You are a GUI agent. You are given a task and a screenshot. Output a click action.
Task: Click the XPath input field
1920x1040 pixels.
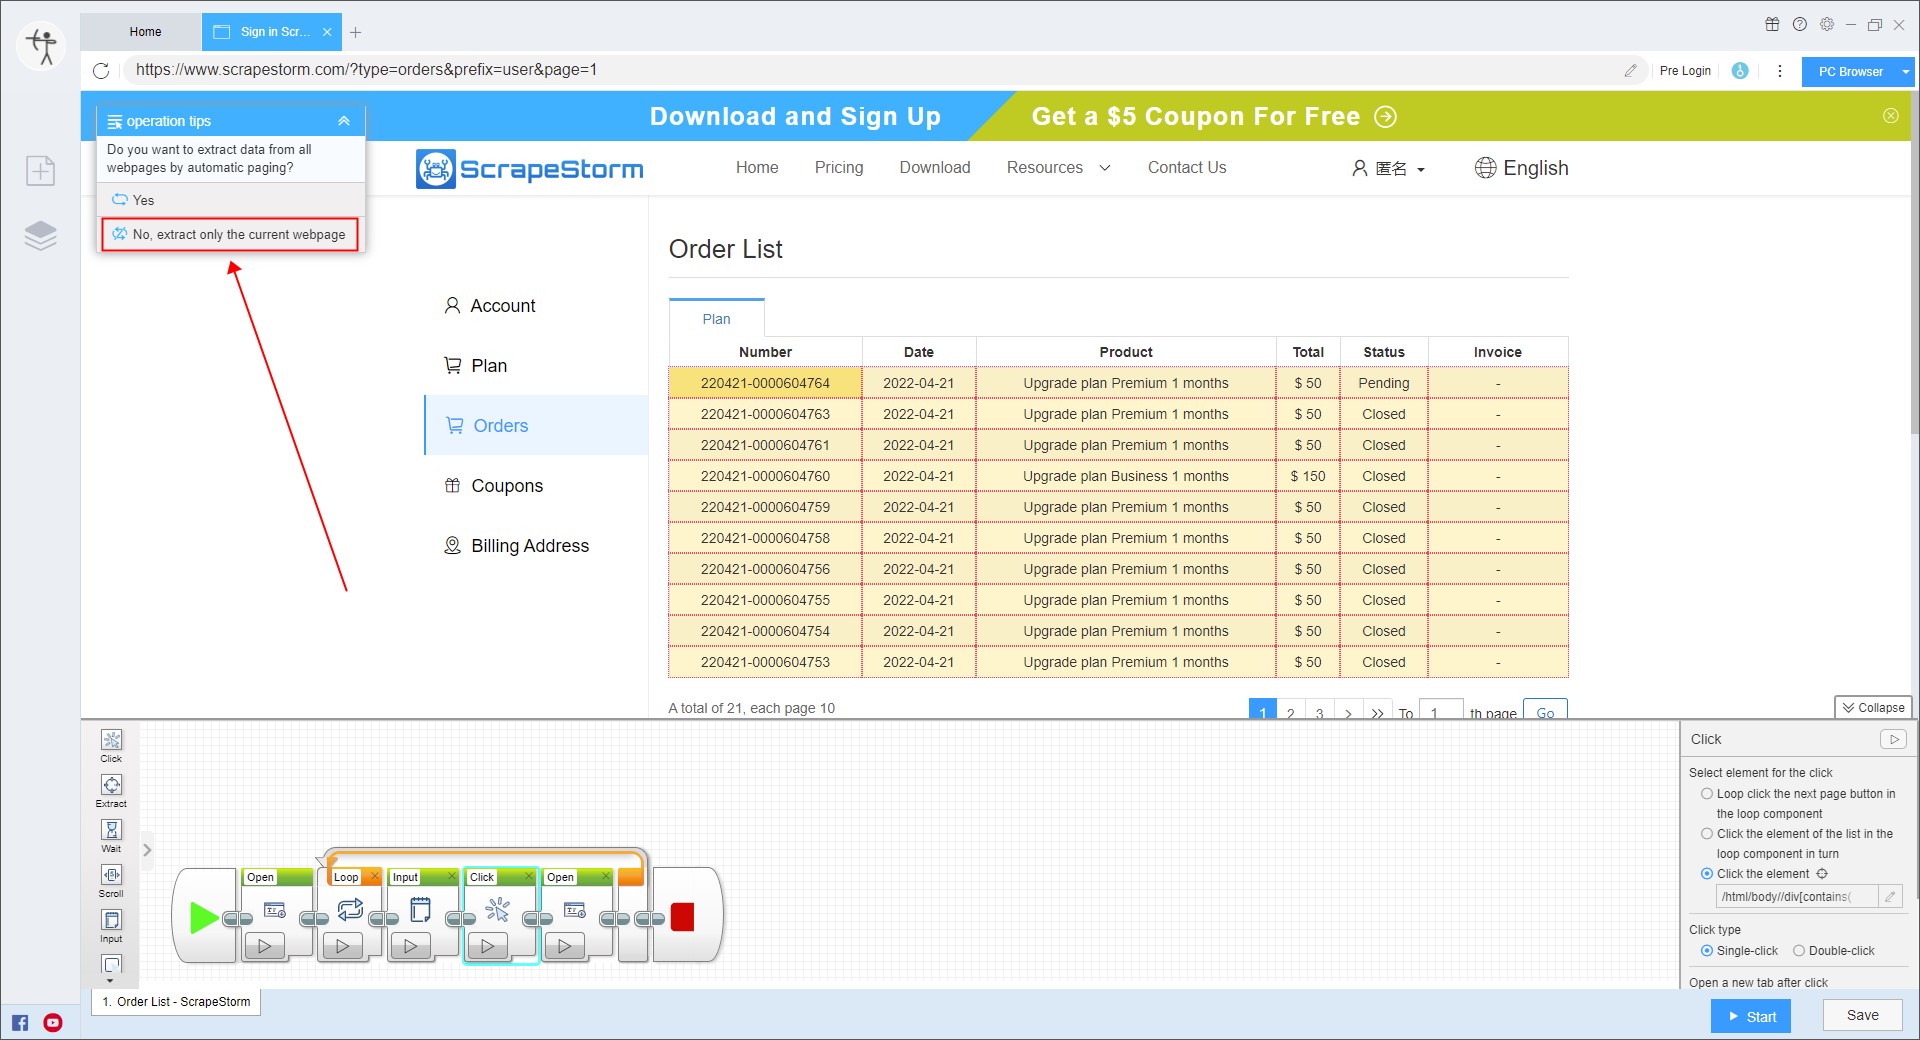1797,897
